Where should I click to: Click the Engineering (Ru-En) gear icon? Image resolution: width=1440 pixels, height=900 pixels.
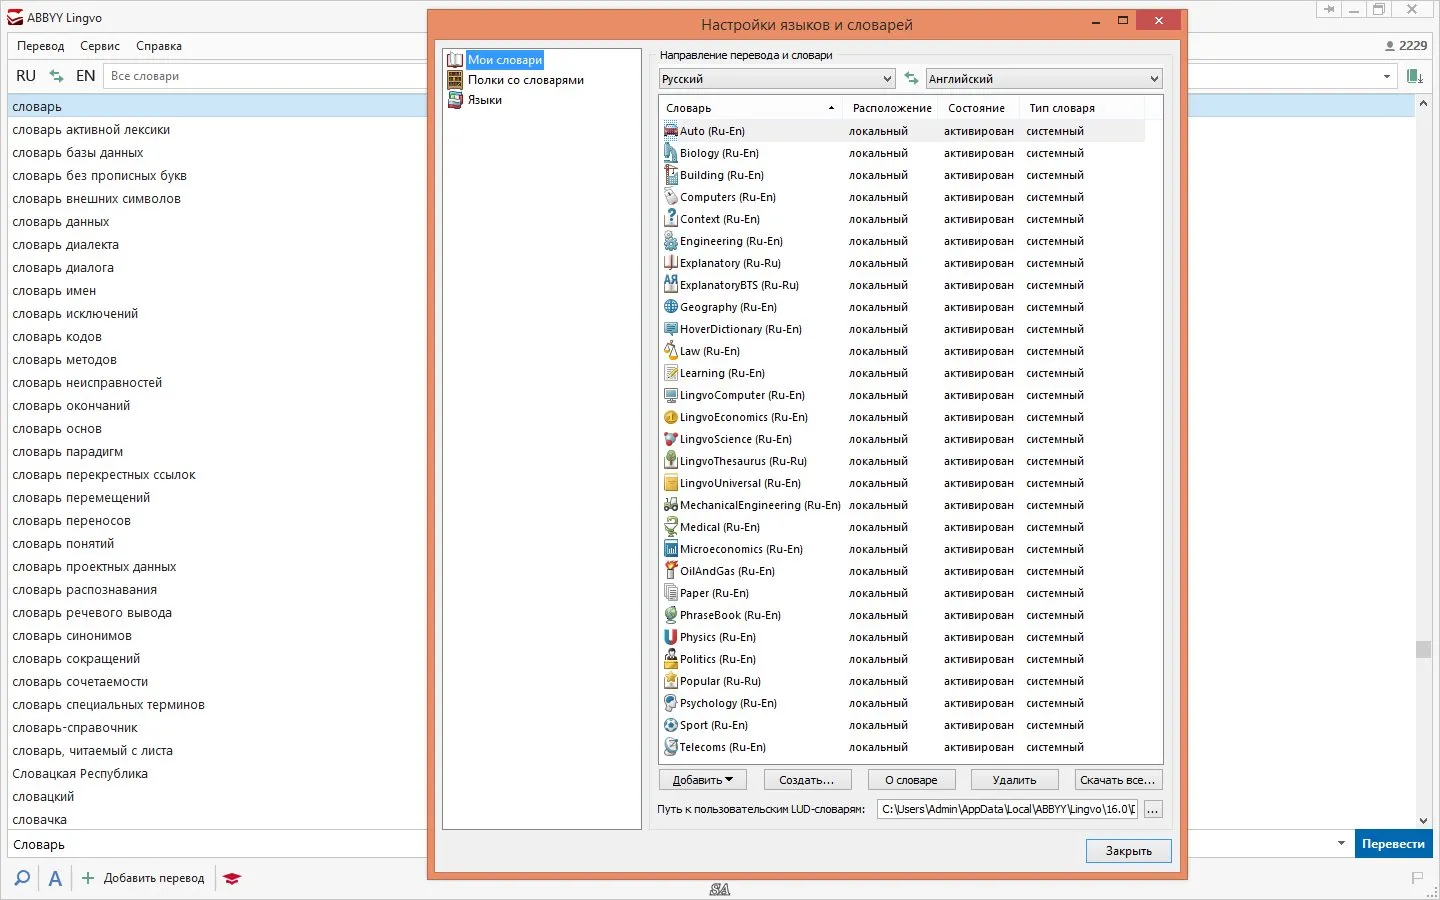tap(671, 240)
